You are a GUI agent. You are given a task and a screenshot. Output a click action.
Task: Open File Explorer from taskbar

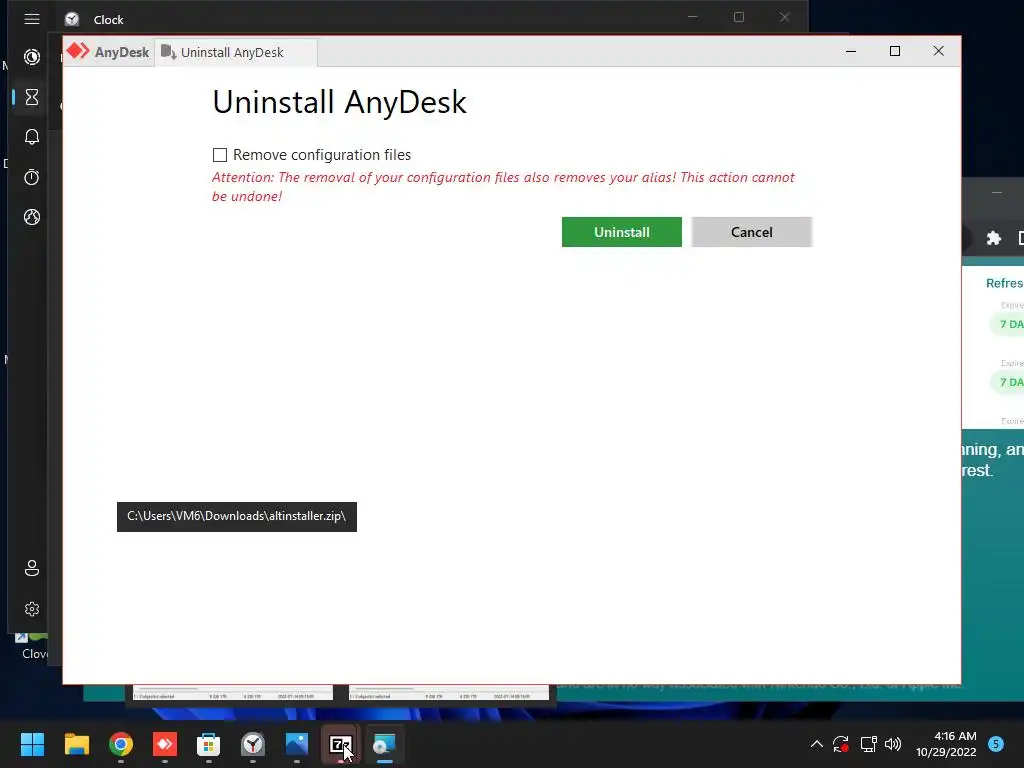[x=76, y=744]
